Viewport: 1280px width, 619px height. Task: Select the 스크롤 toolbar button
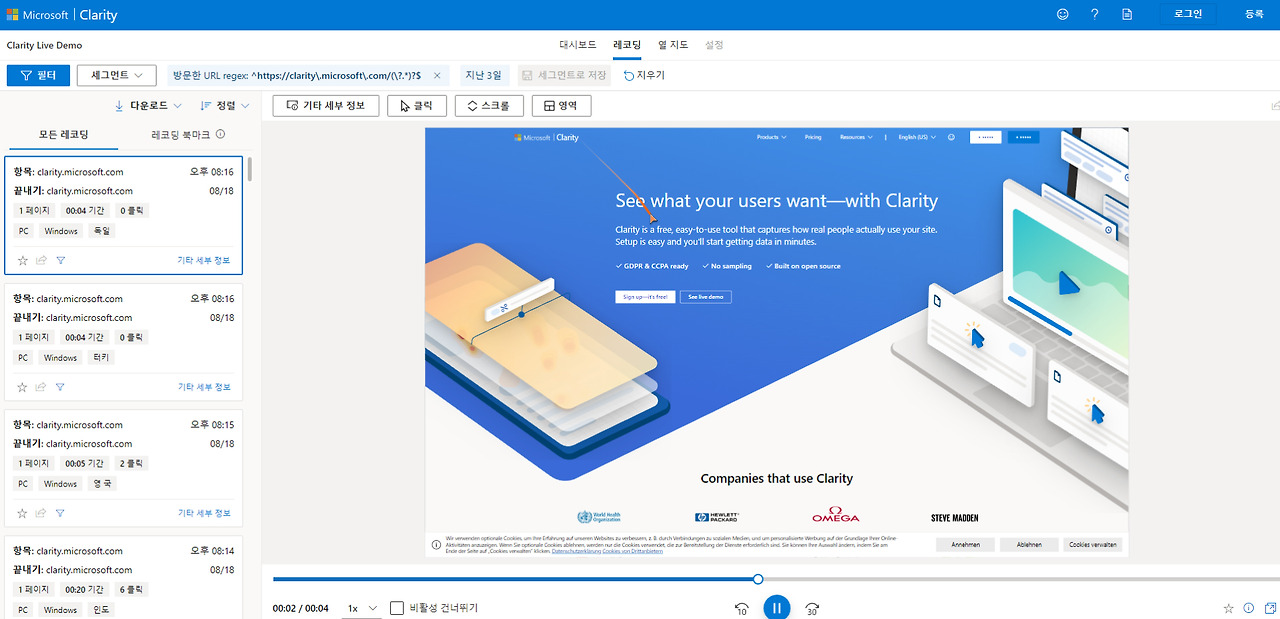click(x=489, y=105)
